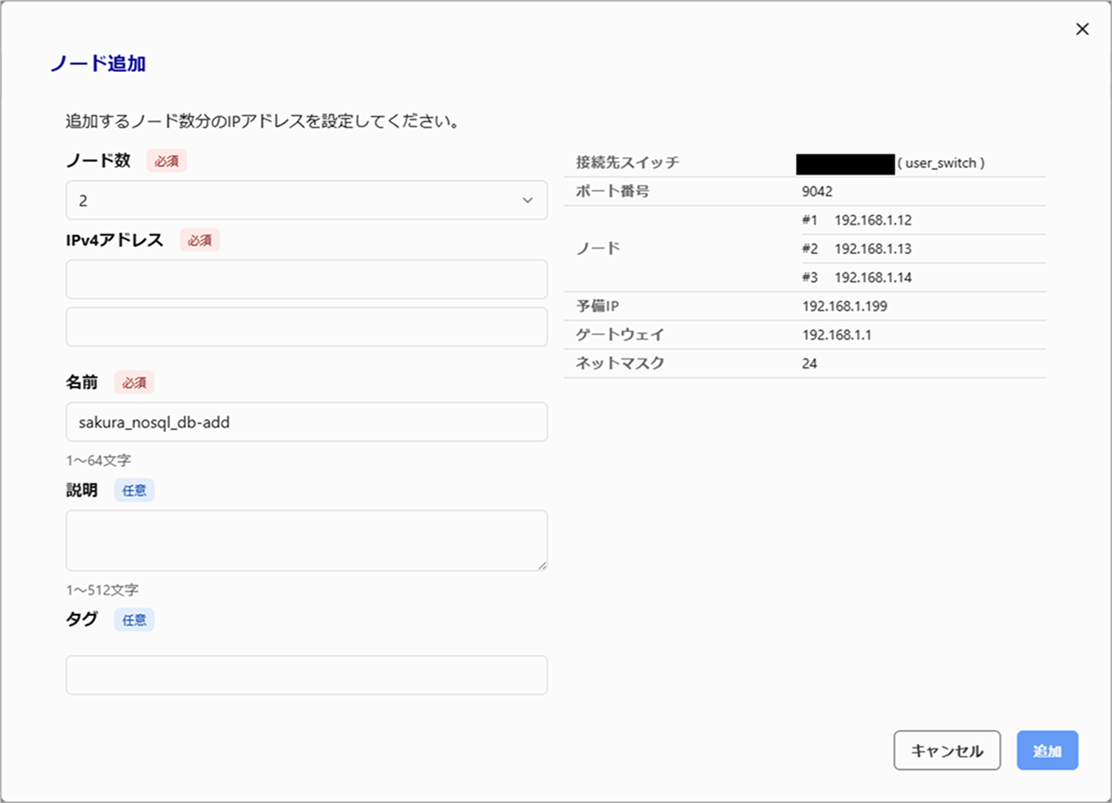1112x803 pixels.
Task: Select node #3 address 192.168.1.14
Action: [872, 277]
